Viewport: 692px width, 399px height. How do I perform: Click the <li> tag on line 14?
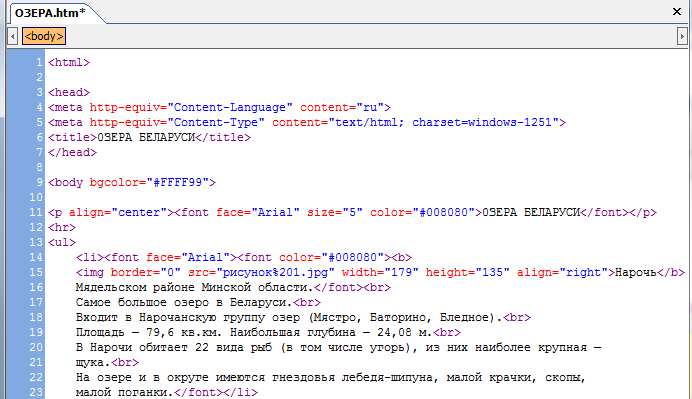click(x=90, y=257)
